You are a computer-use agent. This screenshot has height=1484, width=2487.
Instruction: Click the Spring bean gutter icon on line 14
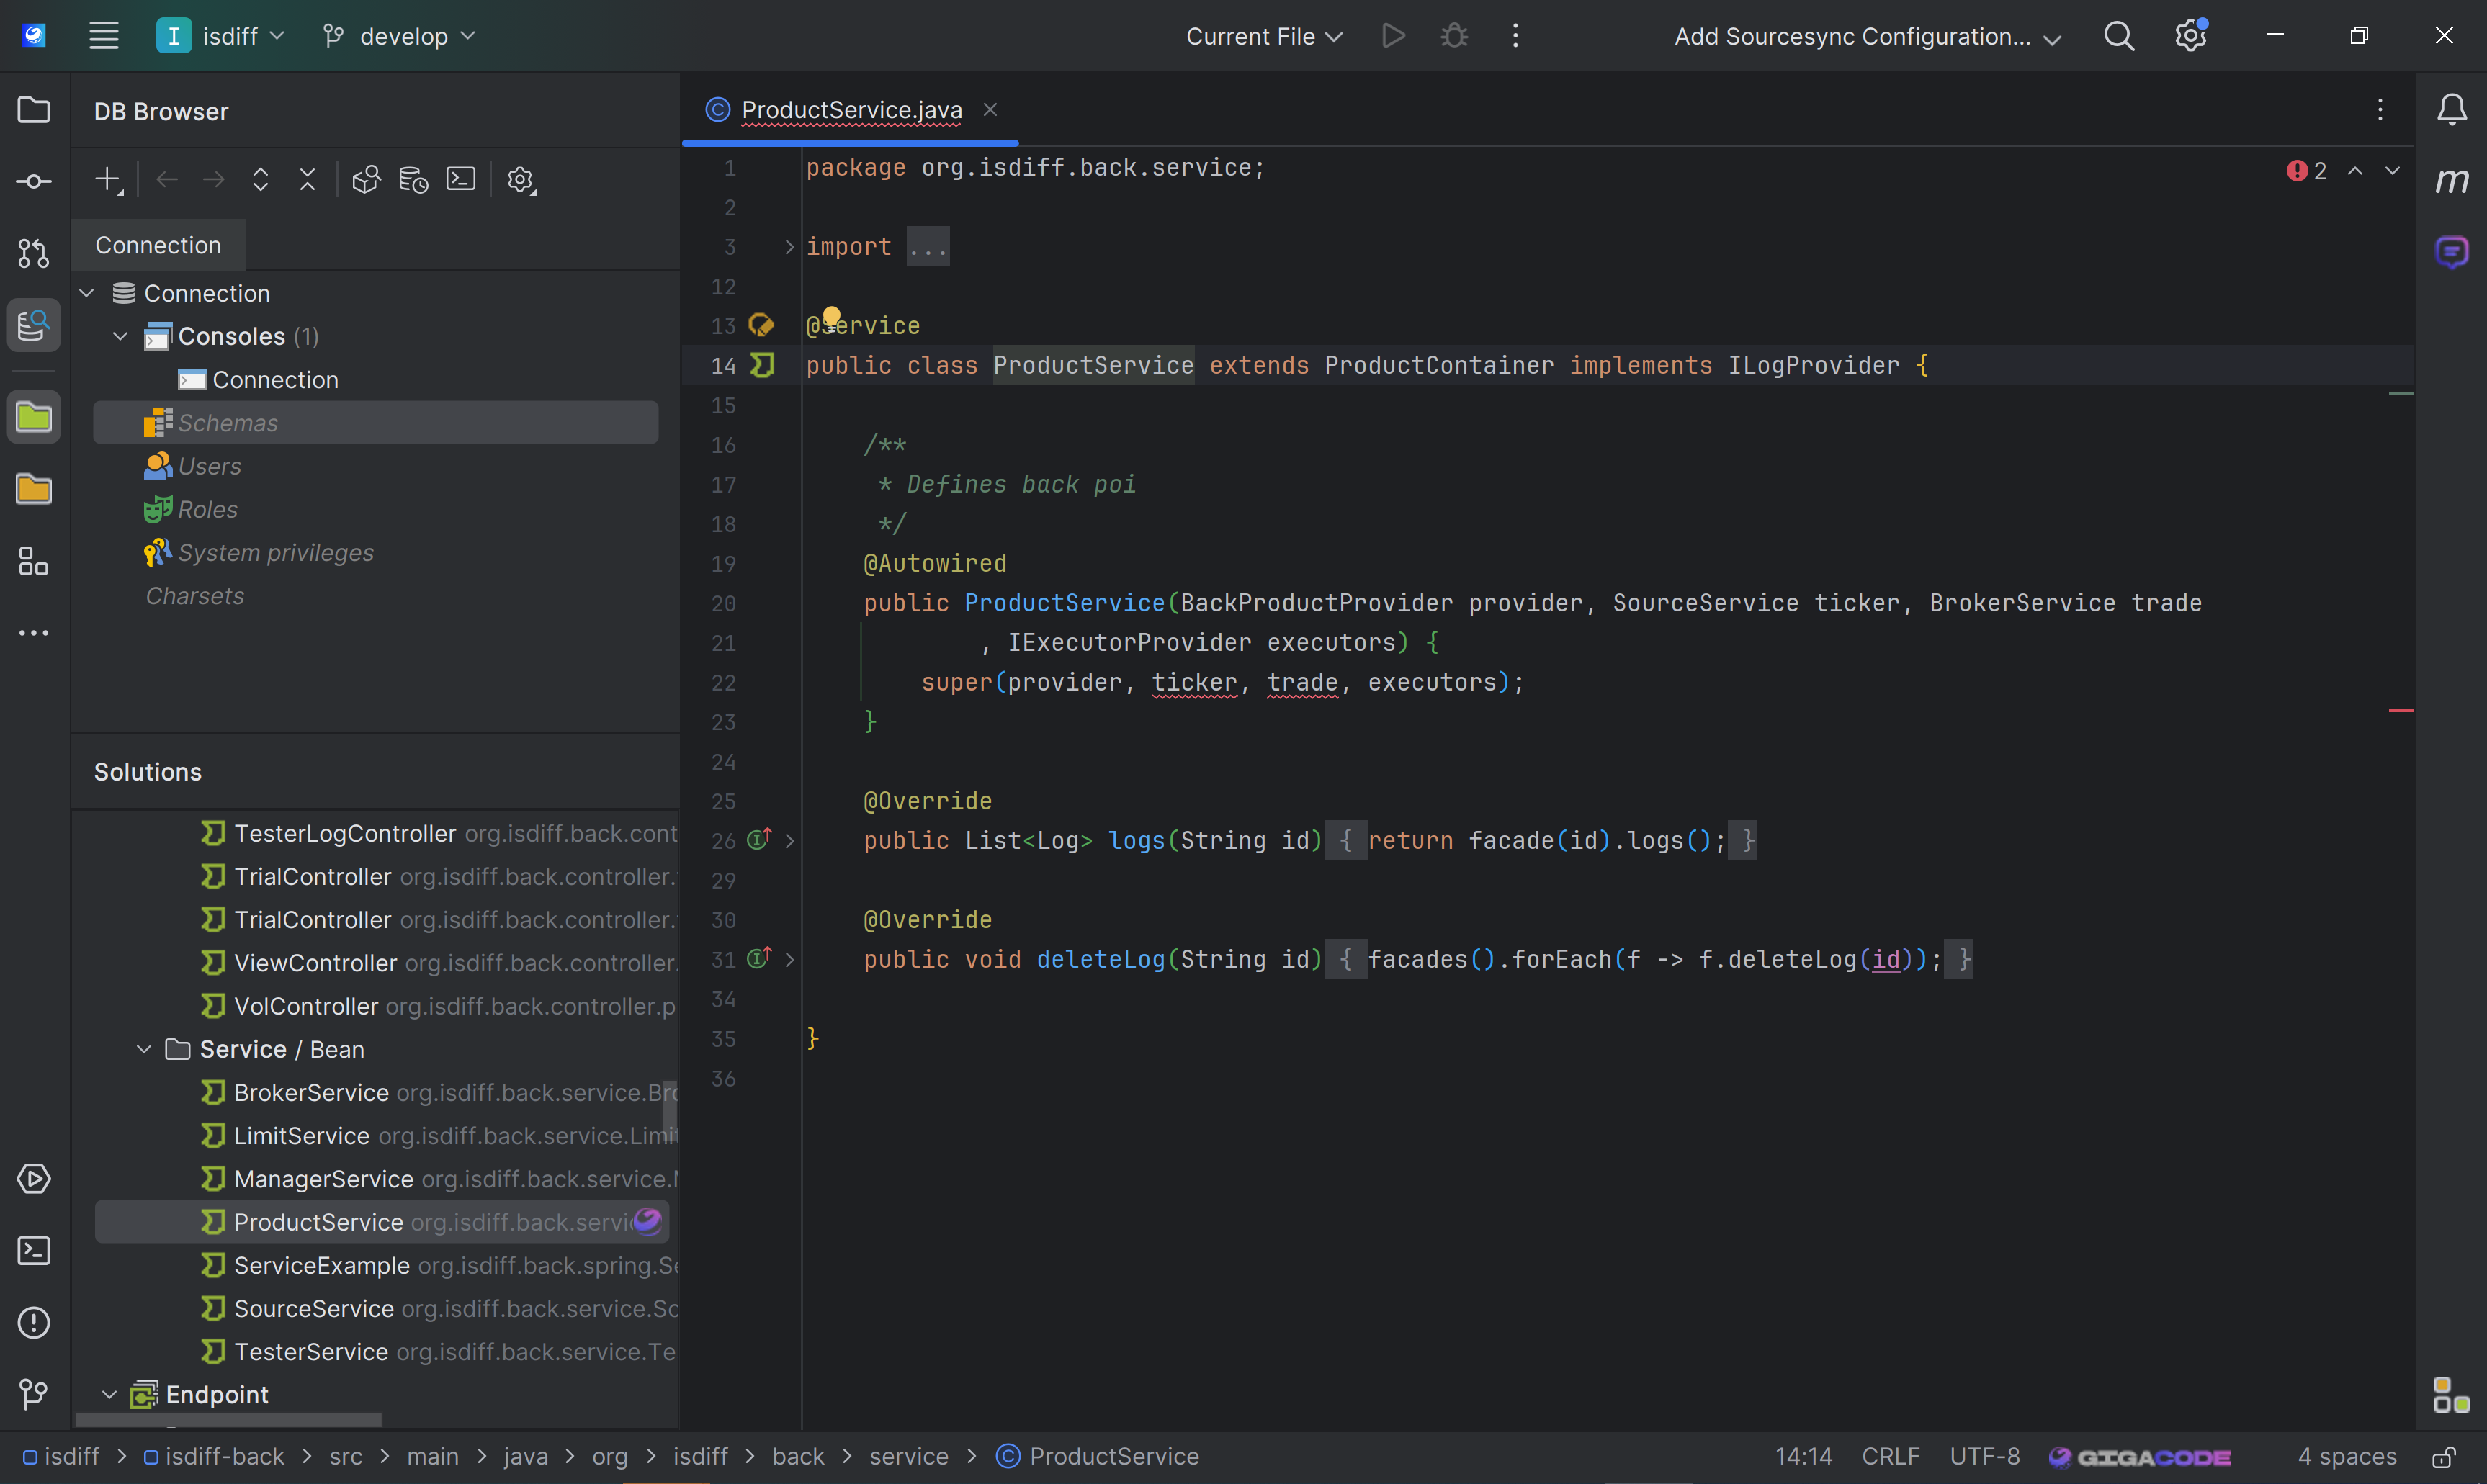pos(762,365)
